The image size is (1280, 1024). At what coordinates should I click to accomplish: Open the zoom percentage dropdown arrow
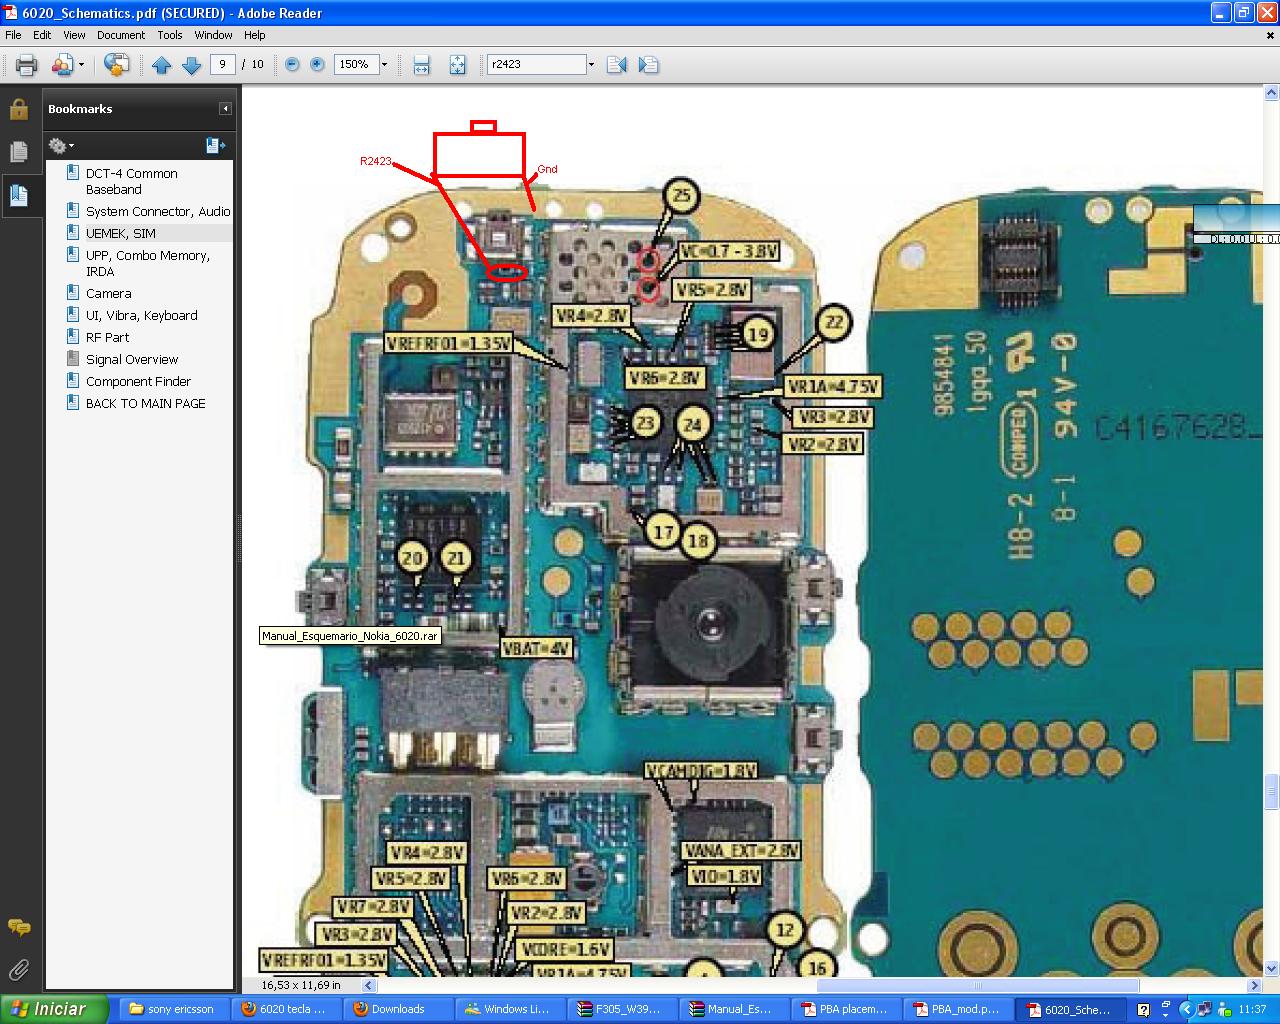coord(384,64)
